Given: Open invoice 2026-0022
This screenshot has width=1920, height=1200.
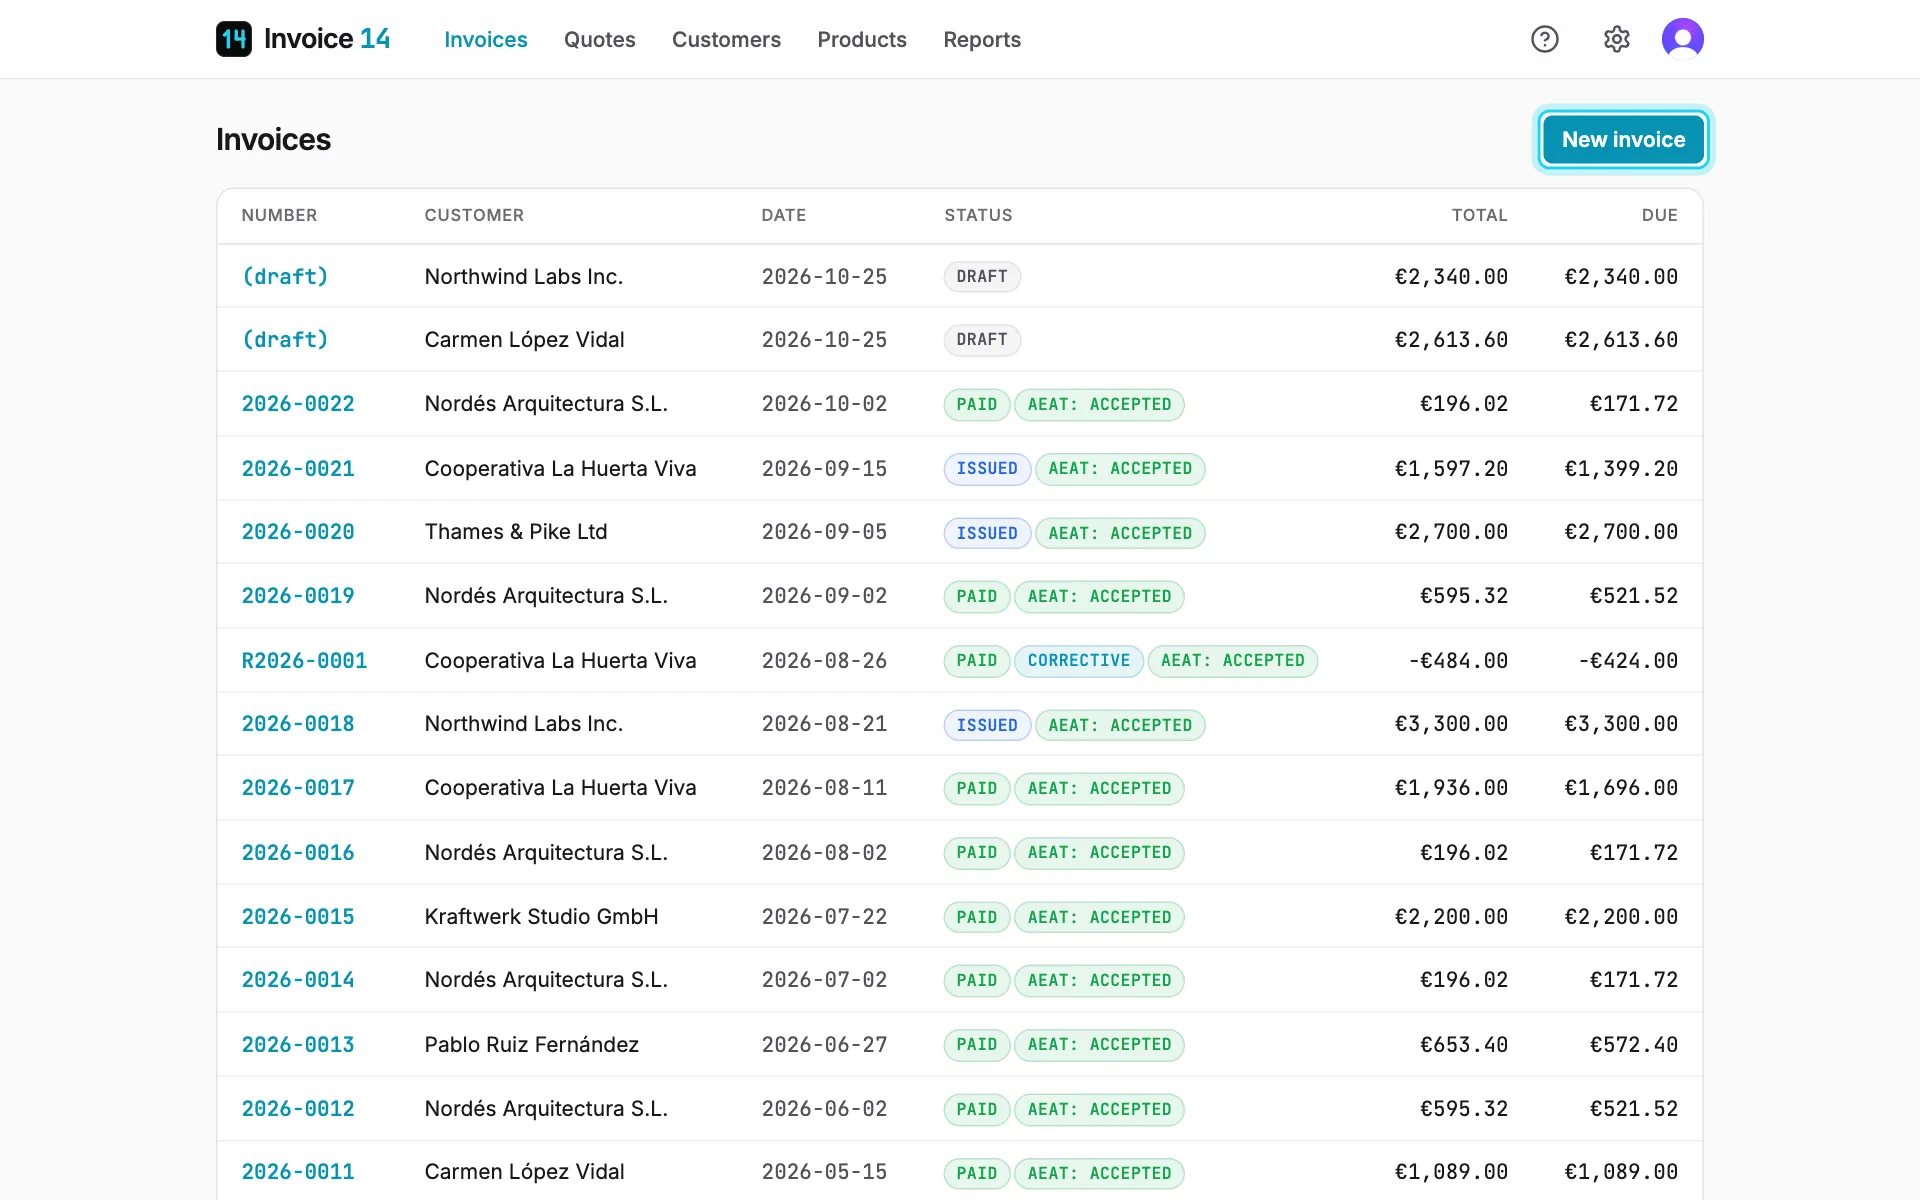Looking at the screenshot, I should point(298,404).
